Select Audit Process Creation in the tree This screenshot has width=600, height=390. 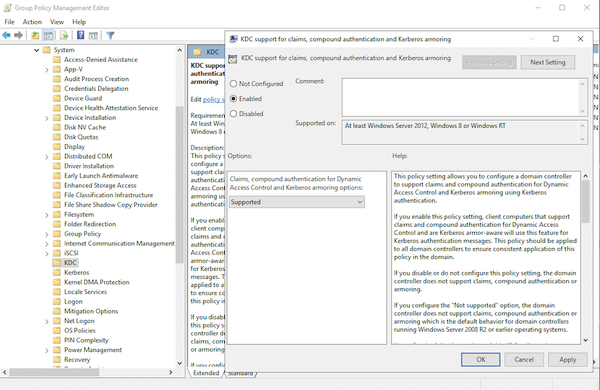96,79
